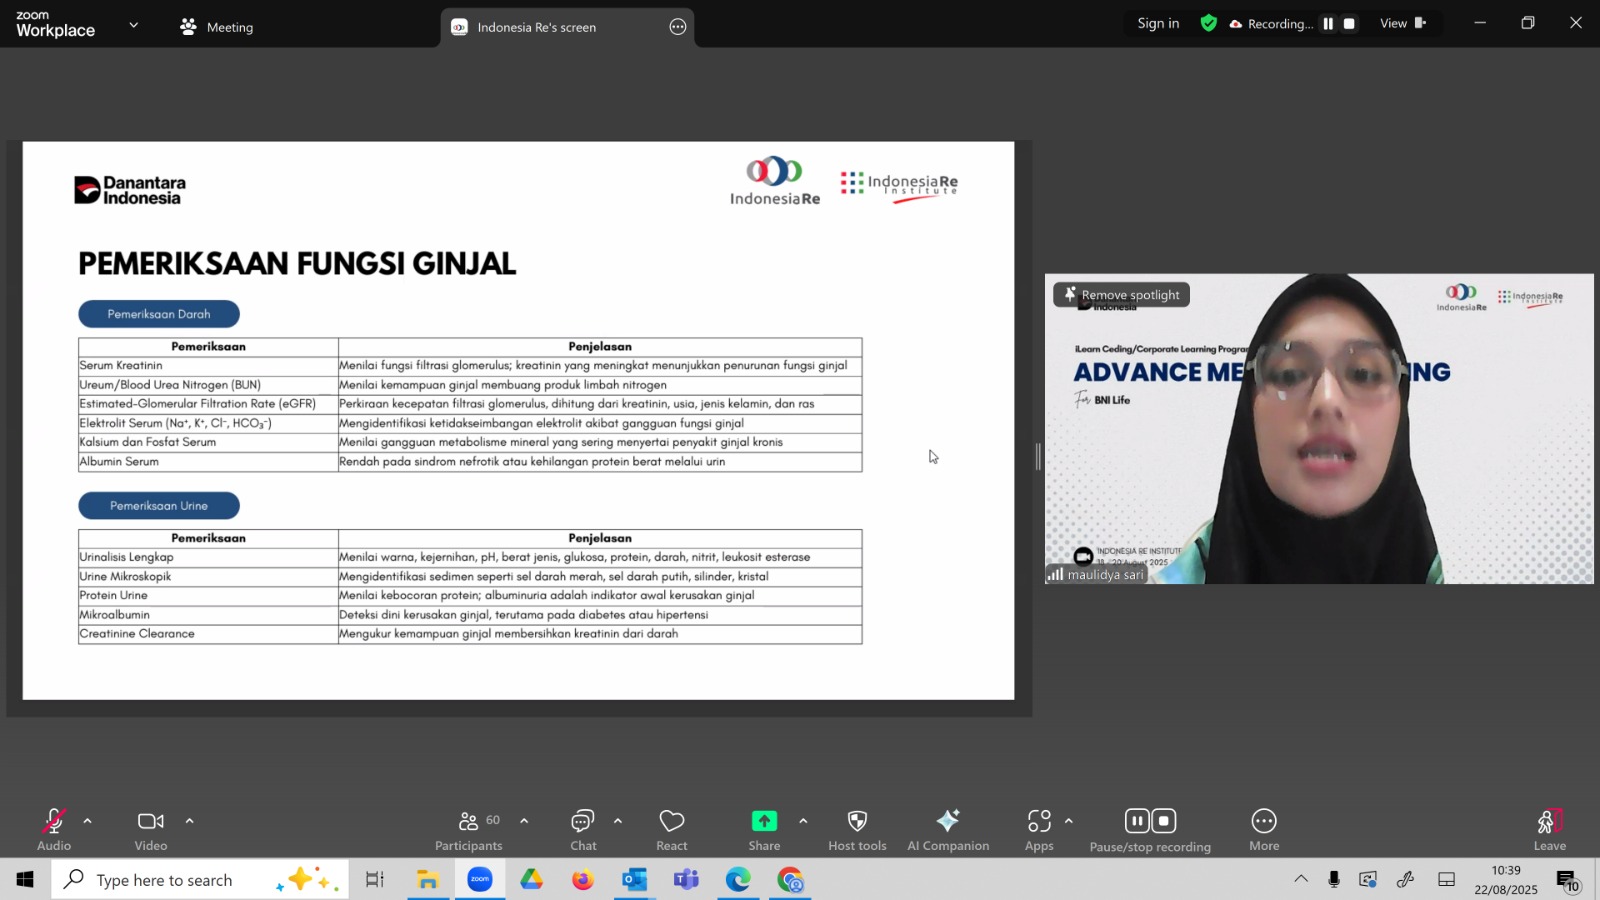Click Remove spotlight on the video
This screenshot has width=1600, height=900.
pos(1121,295)
